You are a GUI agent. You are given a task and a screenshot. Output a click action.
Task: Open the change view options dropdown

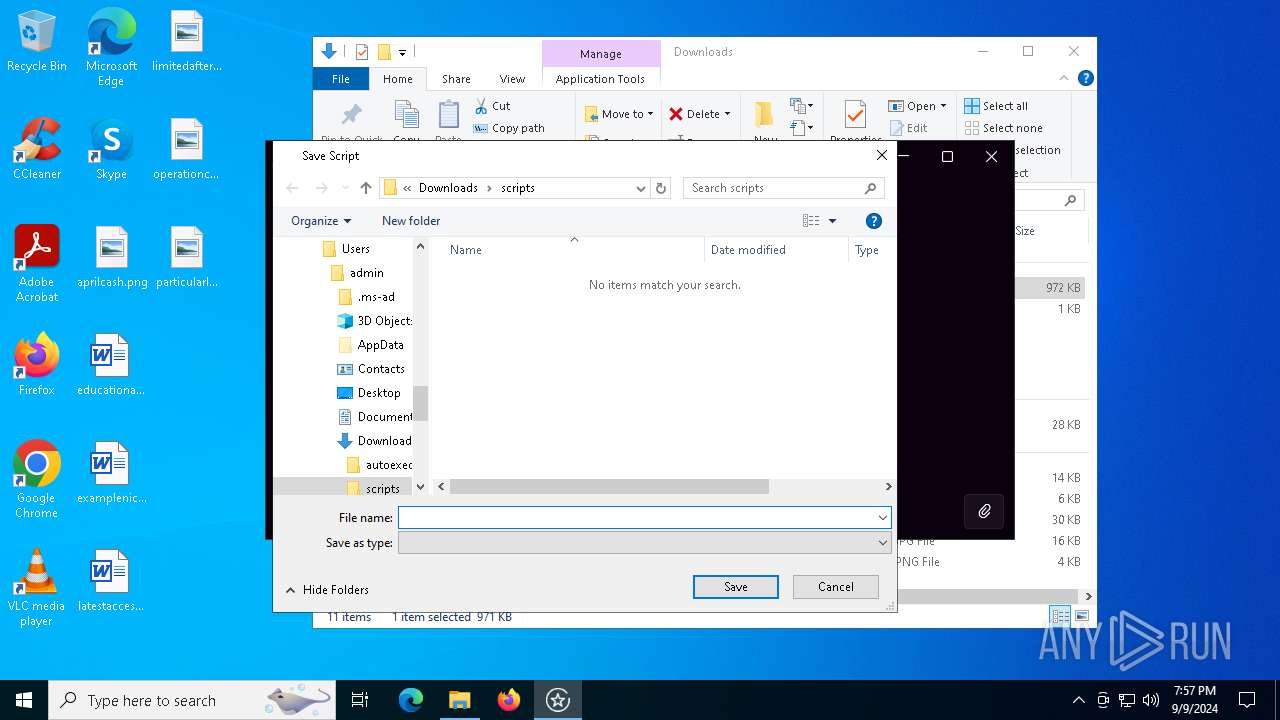click(x=832, y=221)
